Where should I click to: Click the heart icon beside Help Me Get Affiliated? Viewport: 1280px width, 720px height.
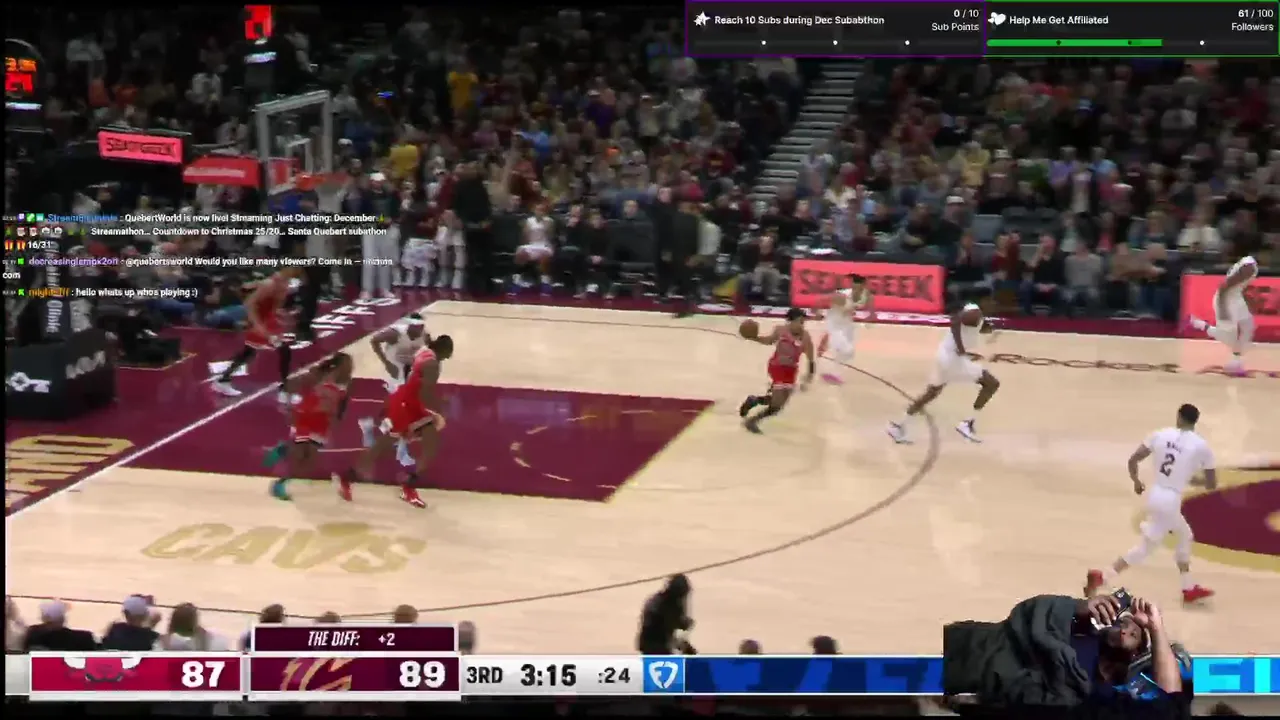click(997, 19)
